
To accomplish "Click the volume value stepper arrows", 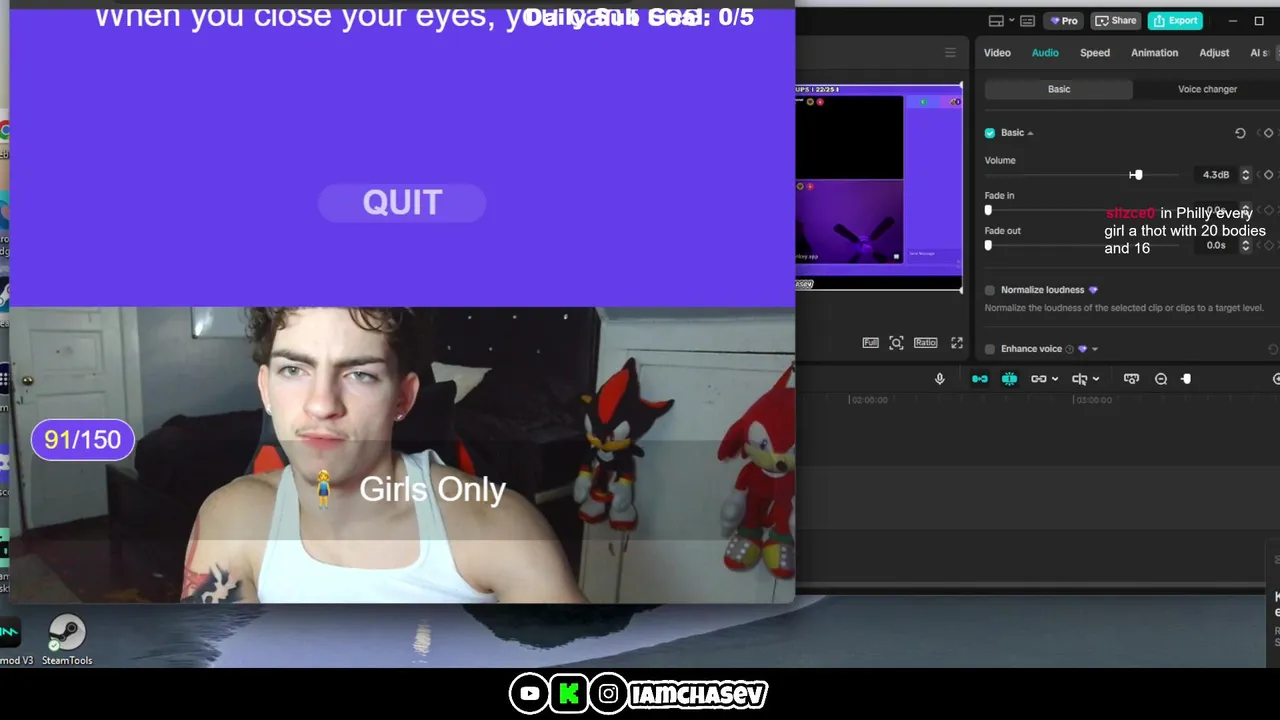I will (x=1245, y=175).
